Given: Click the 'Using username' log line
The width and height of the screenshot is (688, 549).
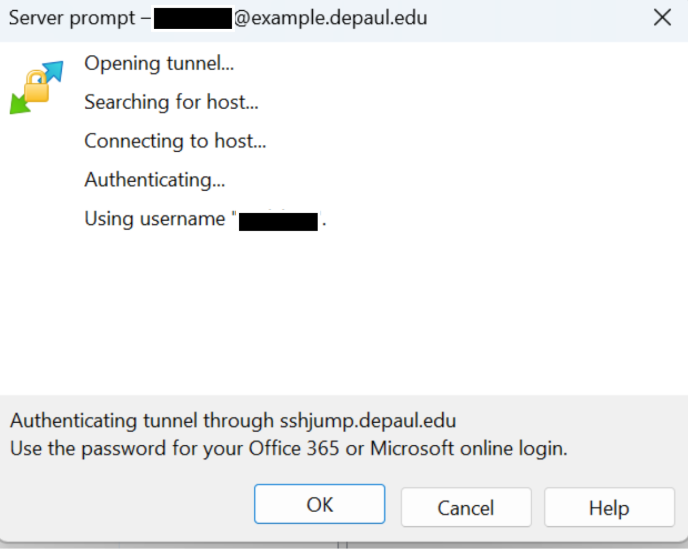Looking at the screenshot, I should [x=155, y=219].
